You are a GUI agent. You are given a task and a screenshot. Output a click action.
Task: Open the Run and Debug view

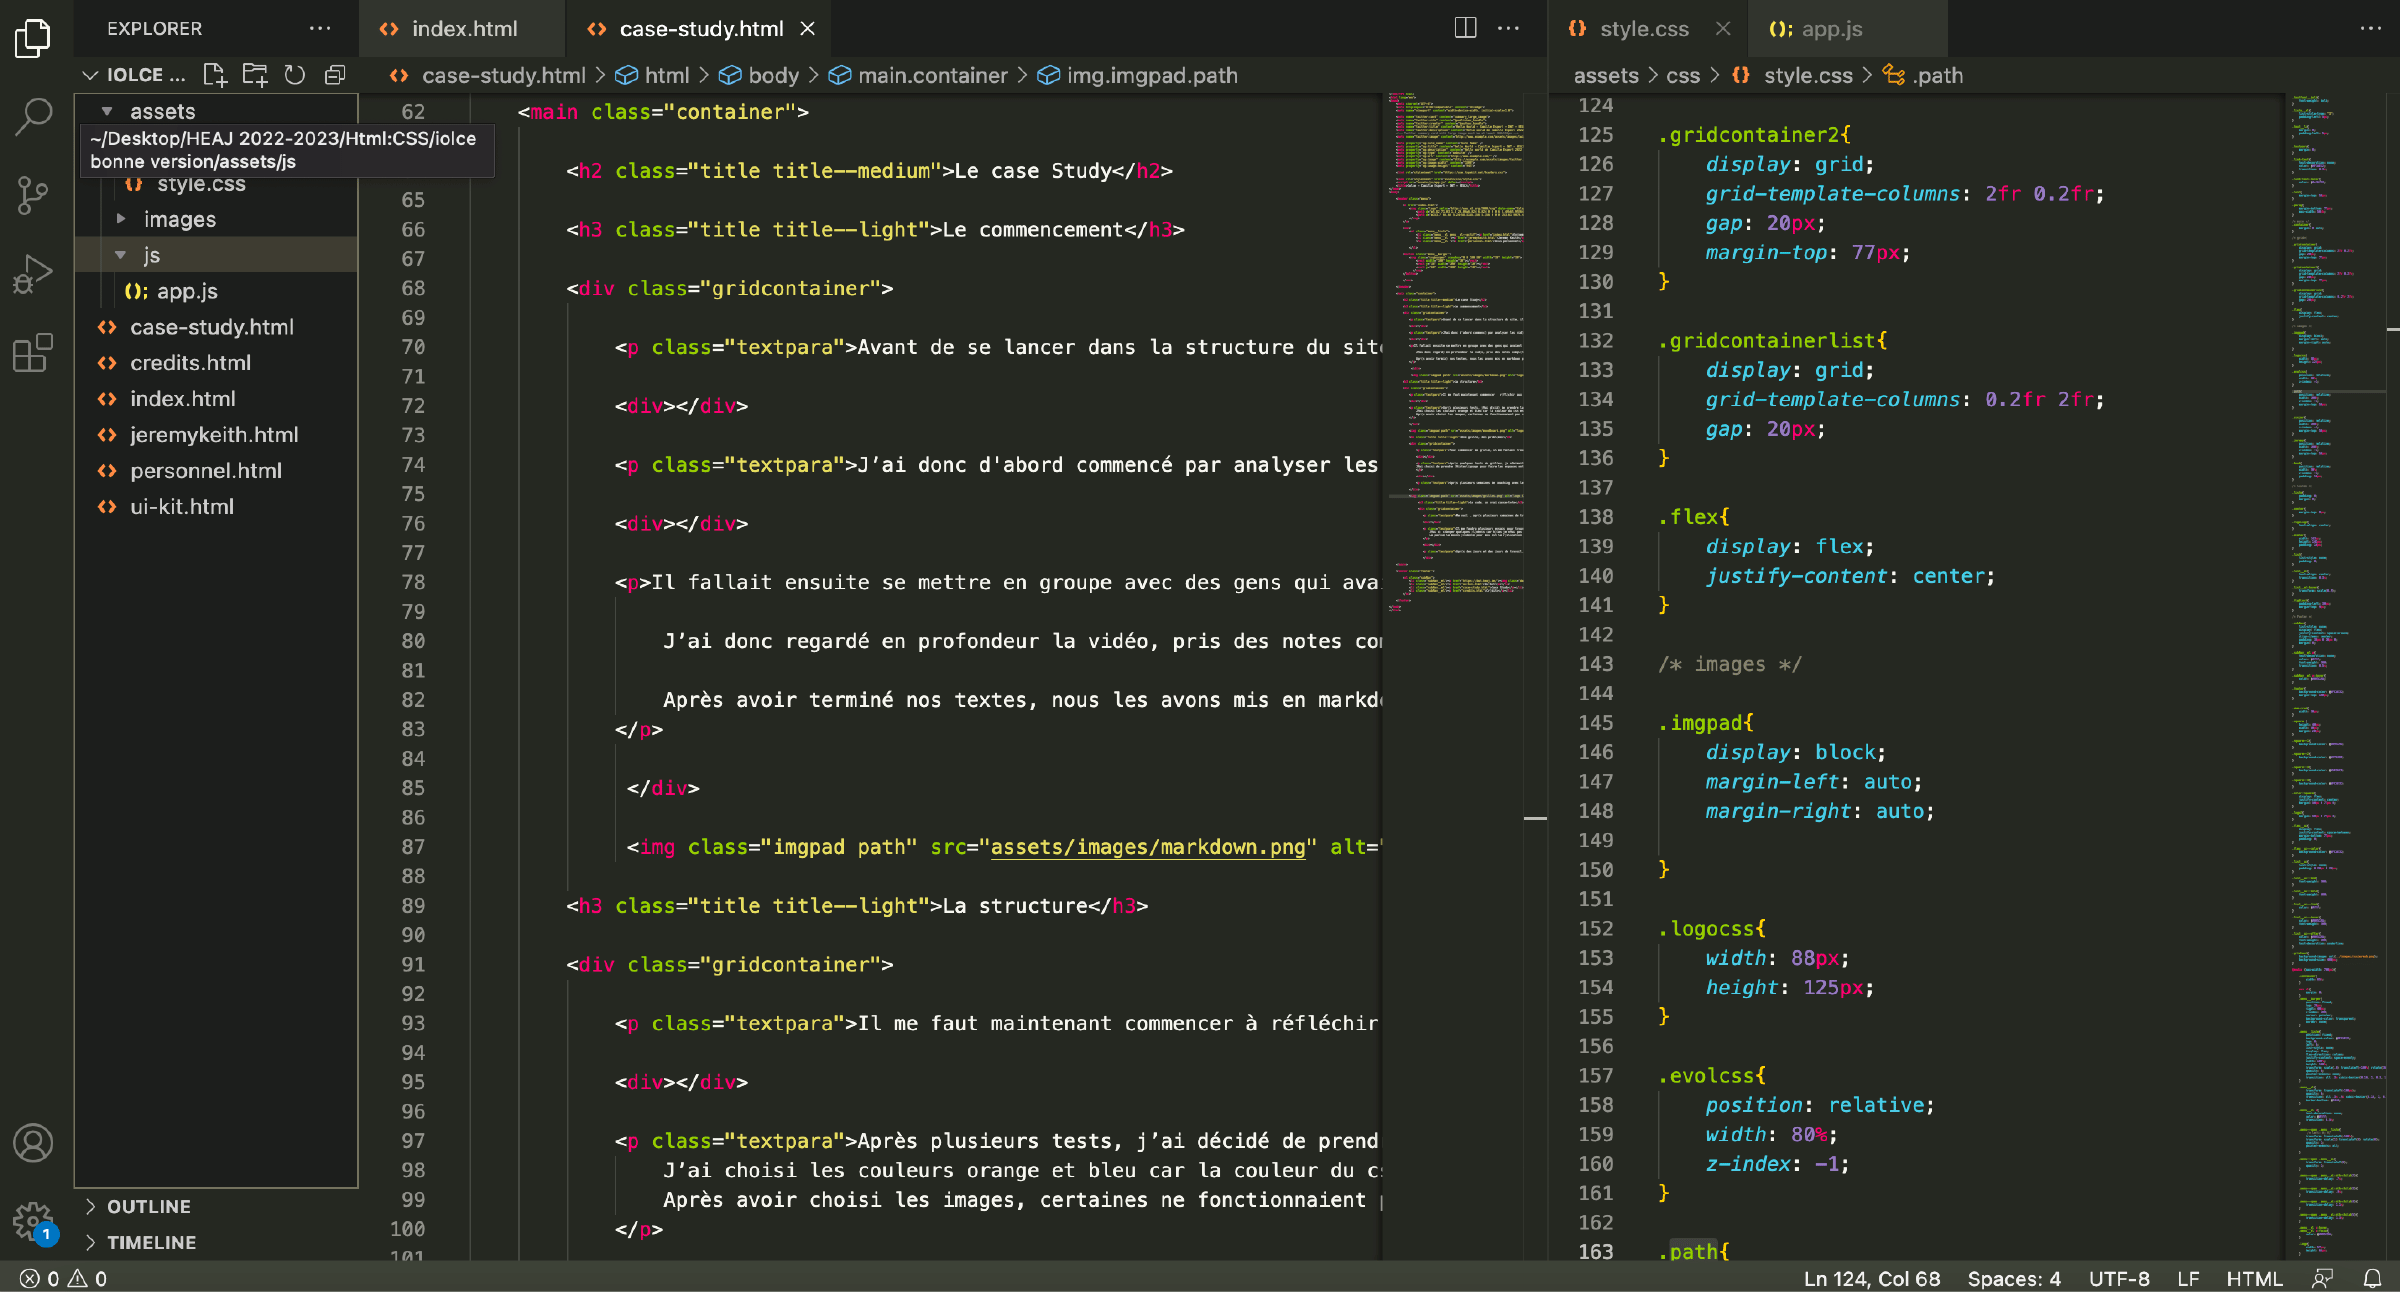pos(33,273)
